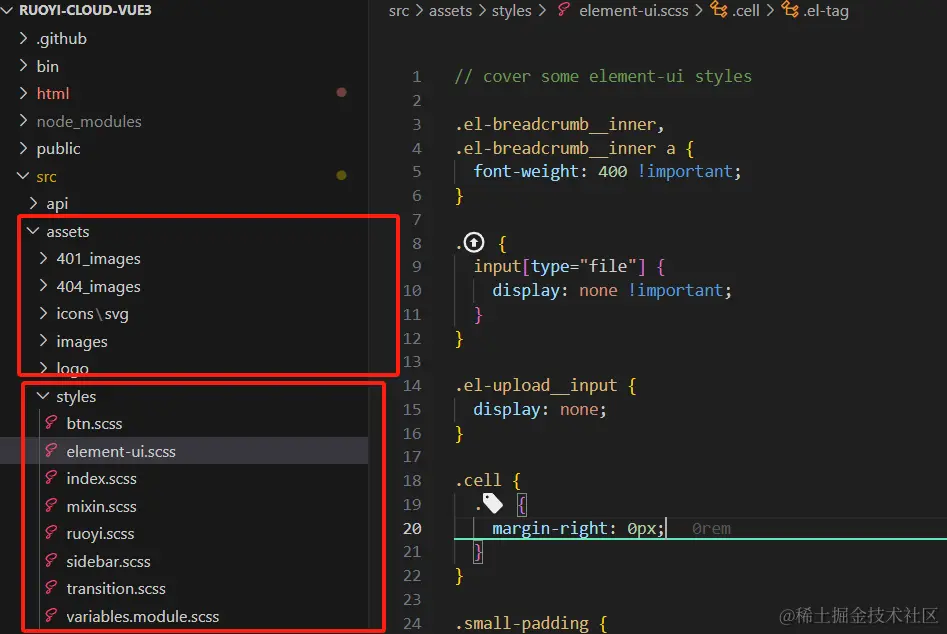947x634 pixels.
Task: Expand the html folder chevron
Action: (x=24, y=93)
